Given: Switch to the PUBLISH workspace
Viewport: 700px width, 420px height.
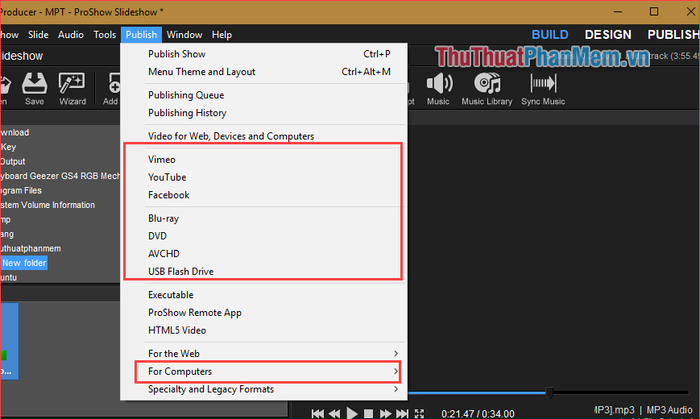Looking at the screenshot, I should [x=673, y=34].
